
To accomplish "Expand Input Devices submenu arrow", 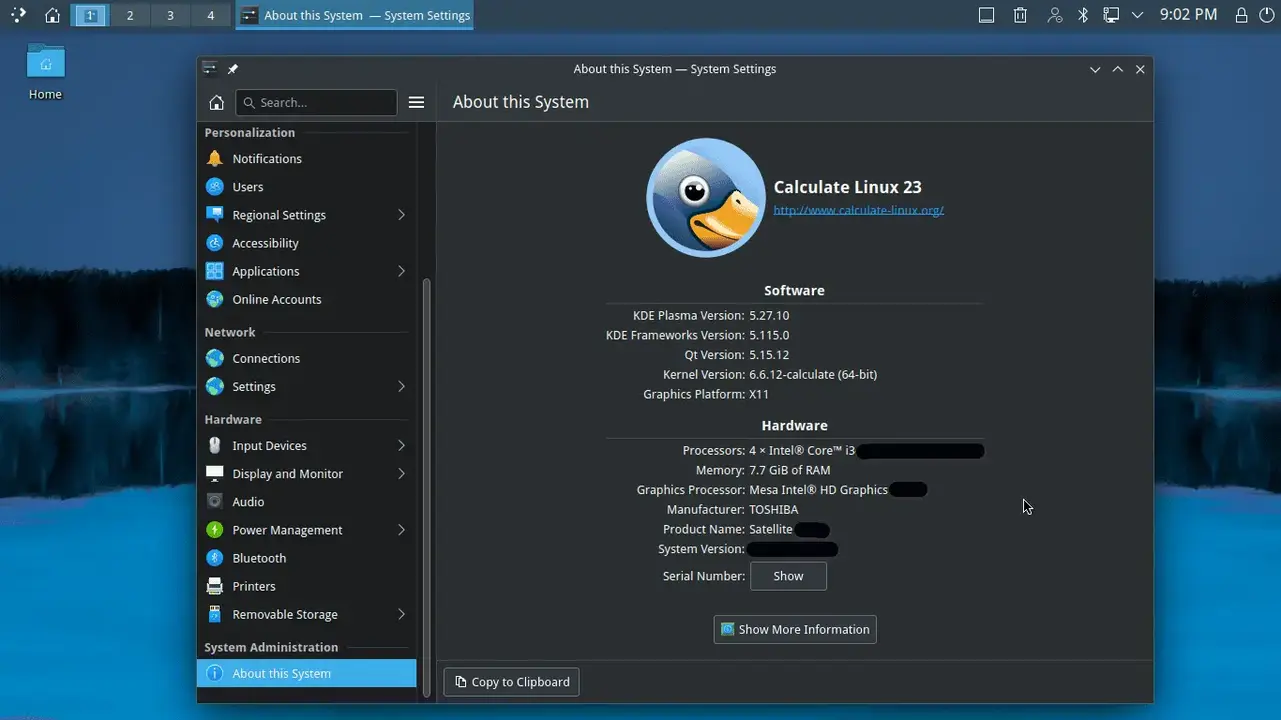I will (401, 445).
